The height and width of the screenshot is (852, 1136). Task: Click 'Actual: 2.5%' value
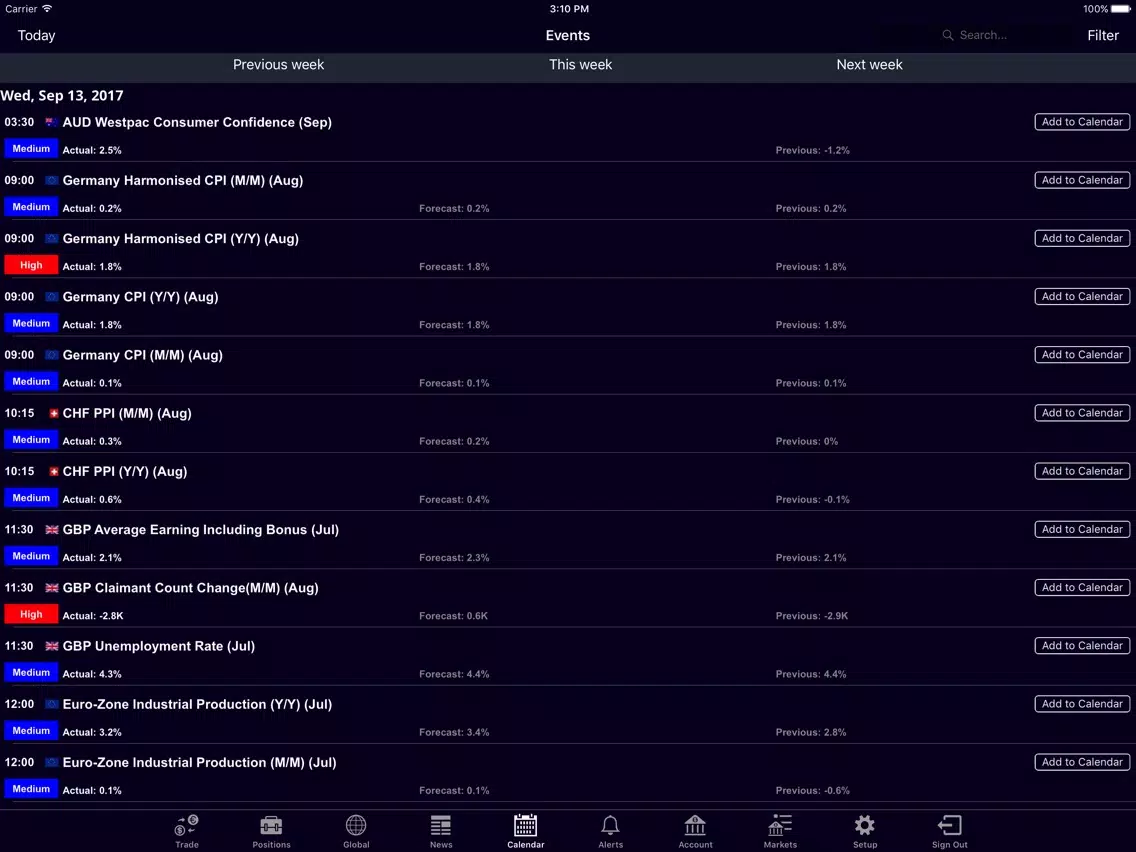(x=92, y=150)
